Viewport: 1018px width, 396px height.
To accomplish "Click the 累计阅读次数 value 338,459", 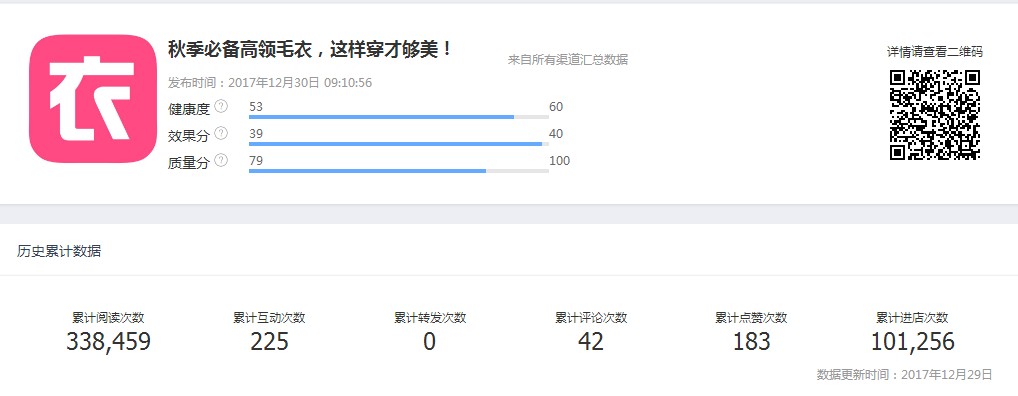I will coord(108,341).
